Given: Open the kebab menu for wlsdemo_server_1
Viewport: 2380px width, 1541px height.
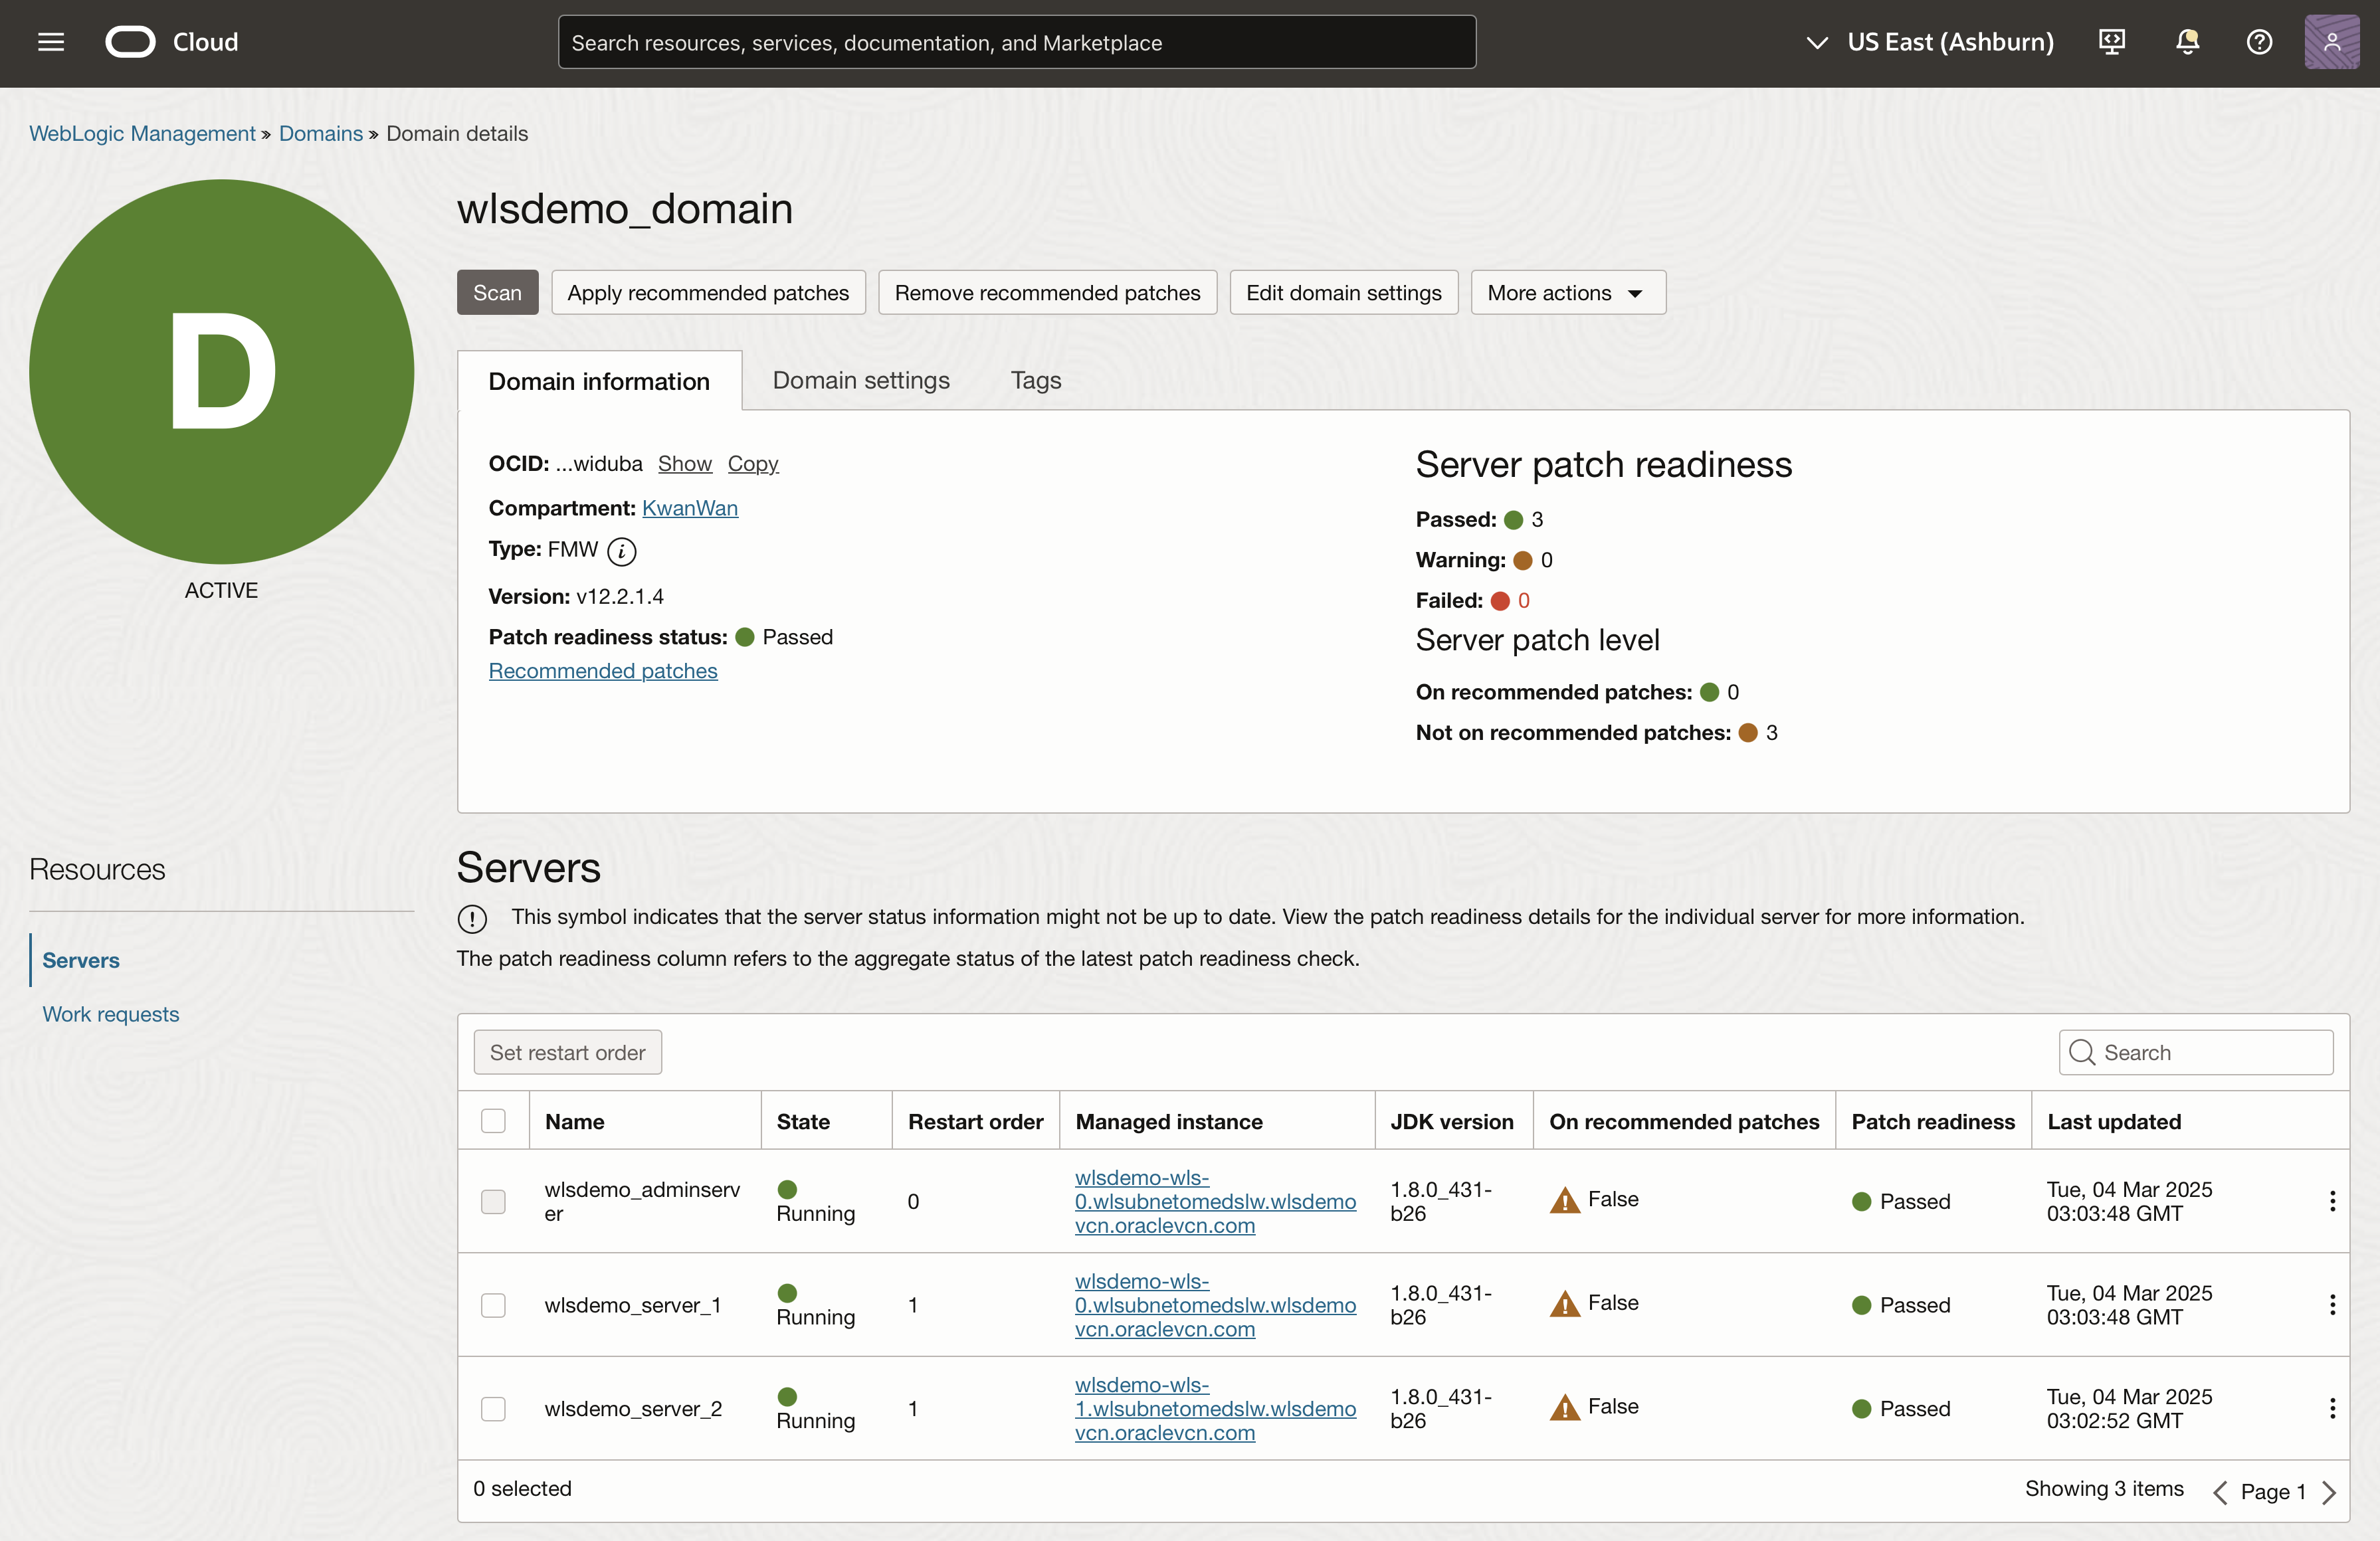Looking at the screenshot, I should [2332, 1305].
